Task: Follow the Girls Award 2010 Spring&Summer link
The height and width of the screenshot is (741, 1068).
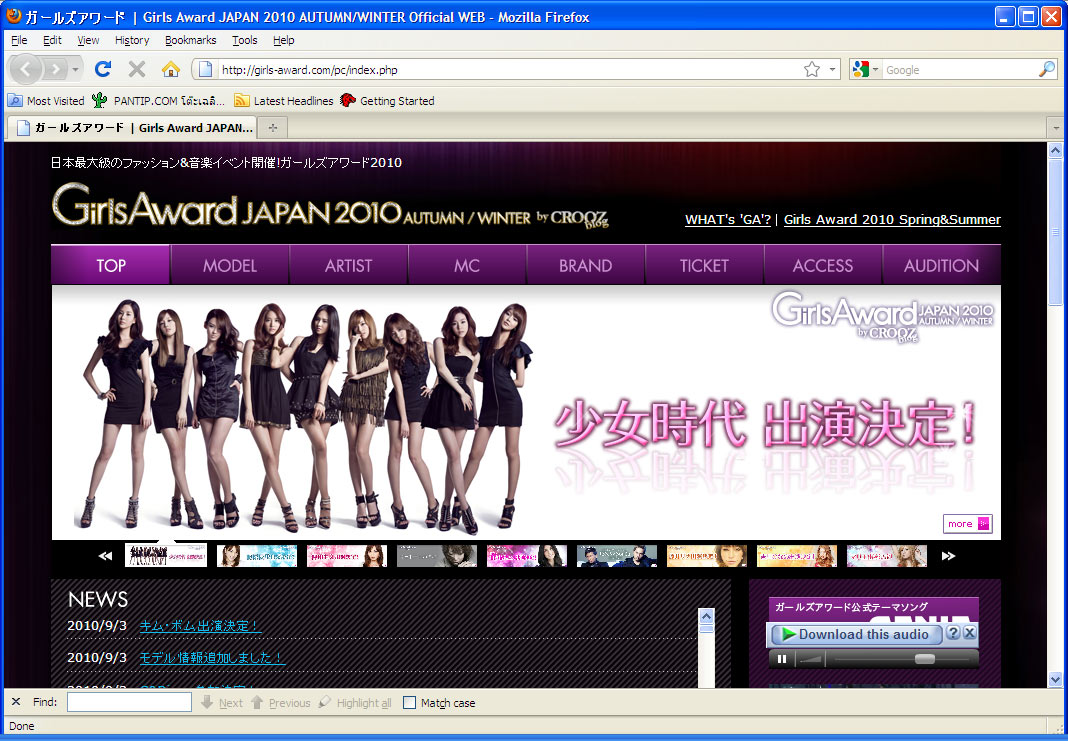Action: pyautogui.click(x=892, y=219)
